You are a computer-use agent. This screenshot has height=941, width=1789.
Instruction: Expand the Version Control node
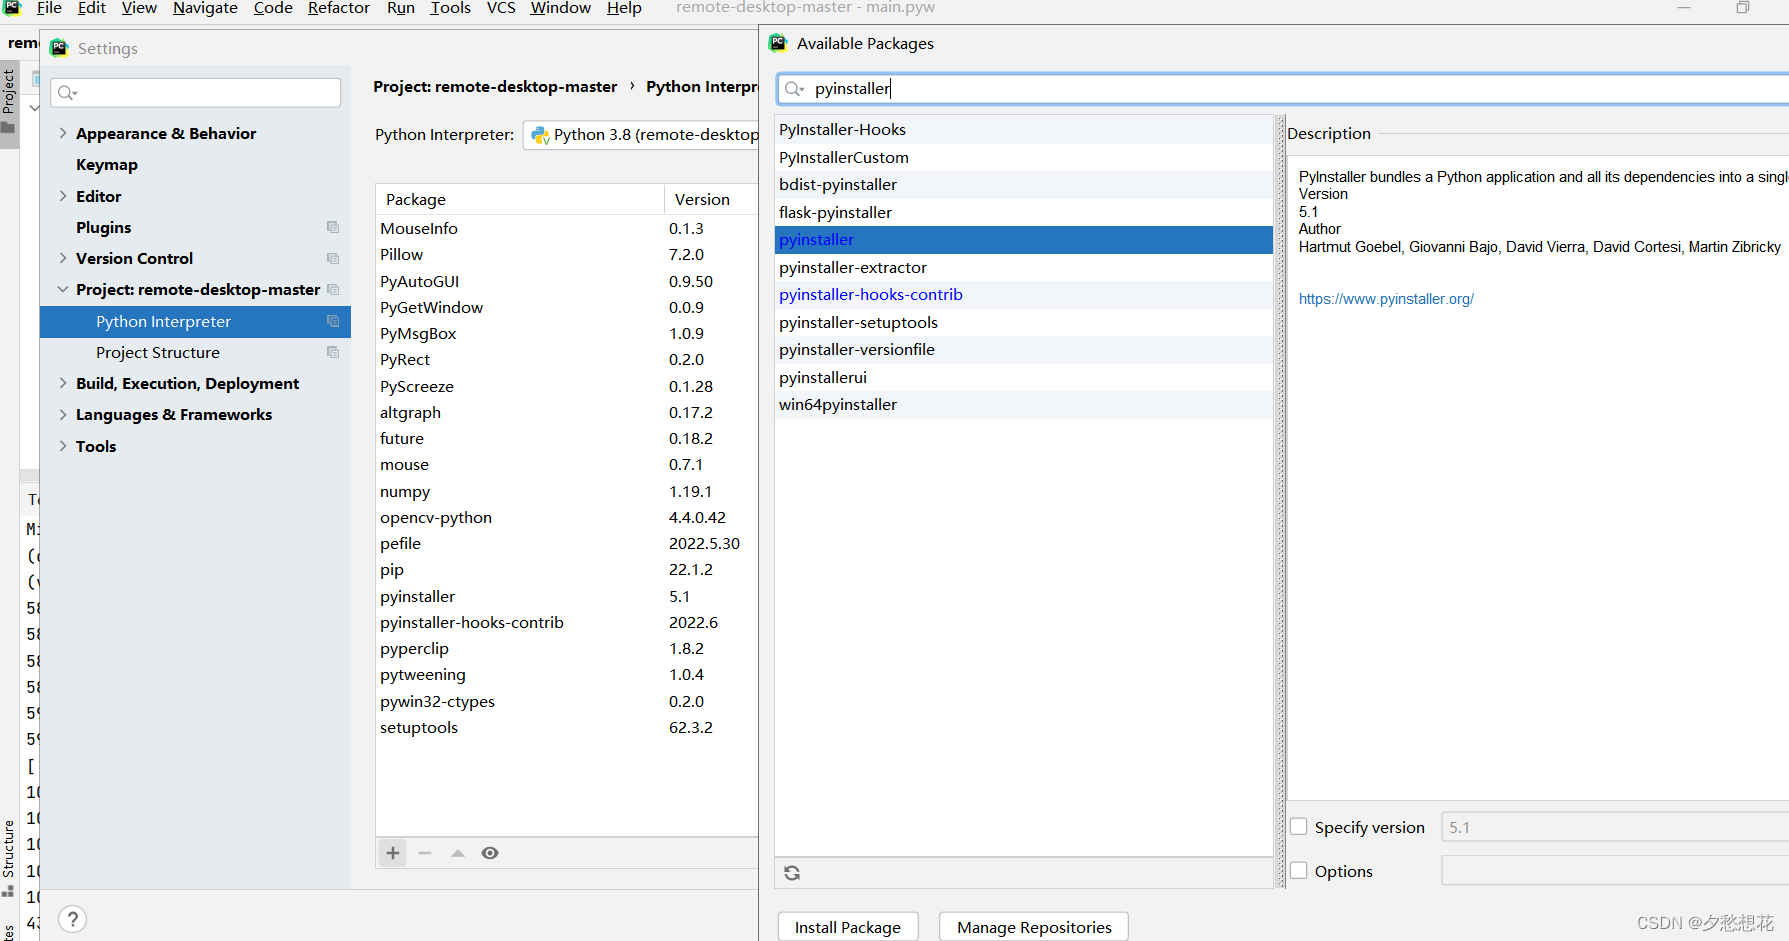pos(63,258)
